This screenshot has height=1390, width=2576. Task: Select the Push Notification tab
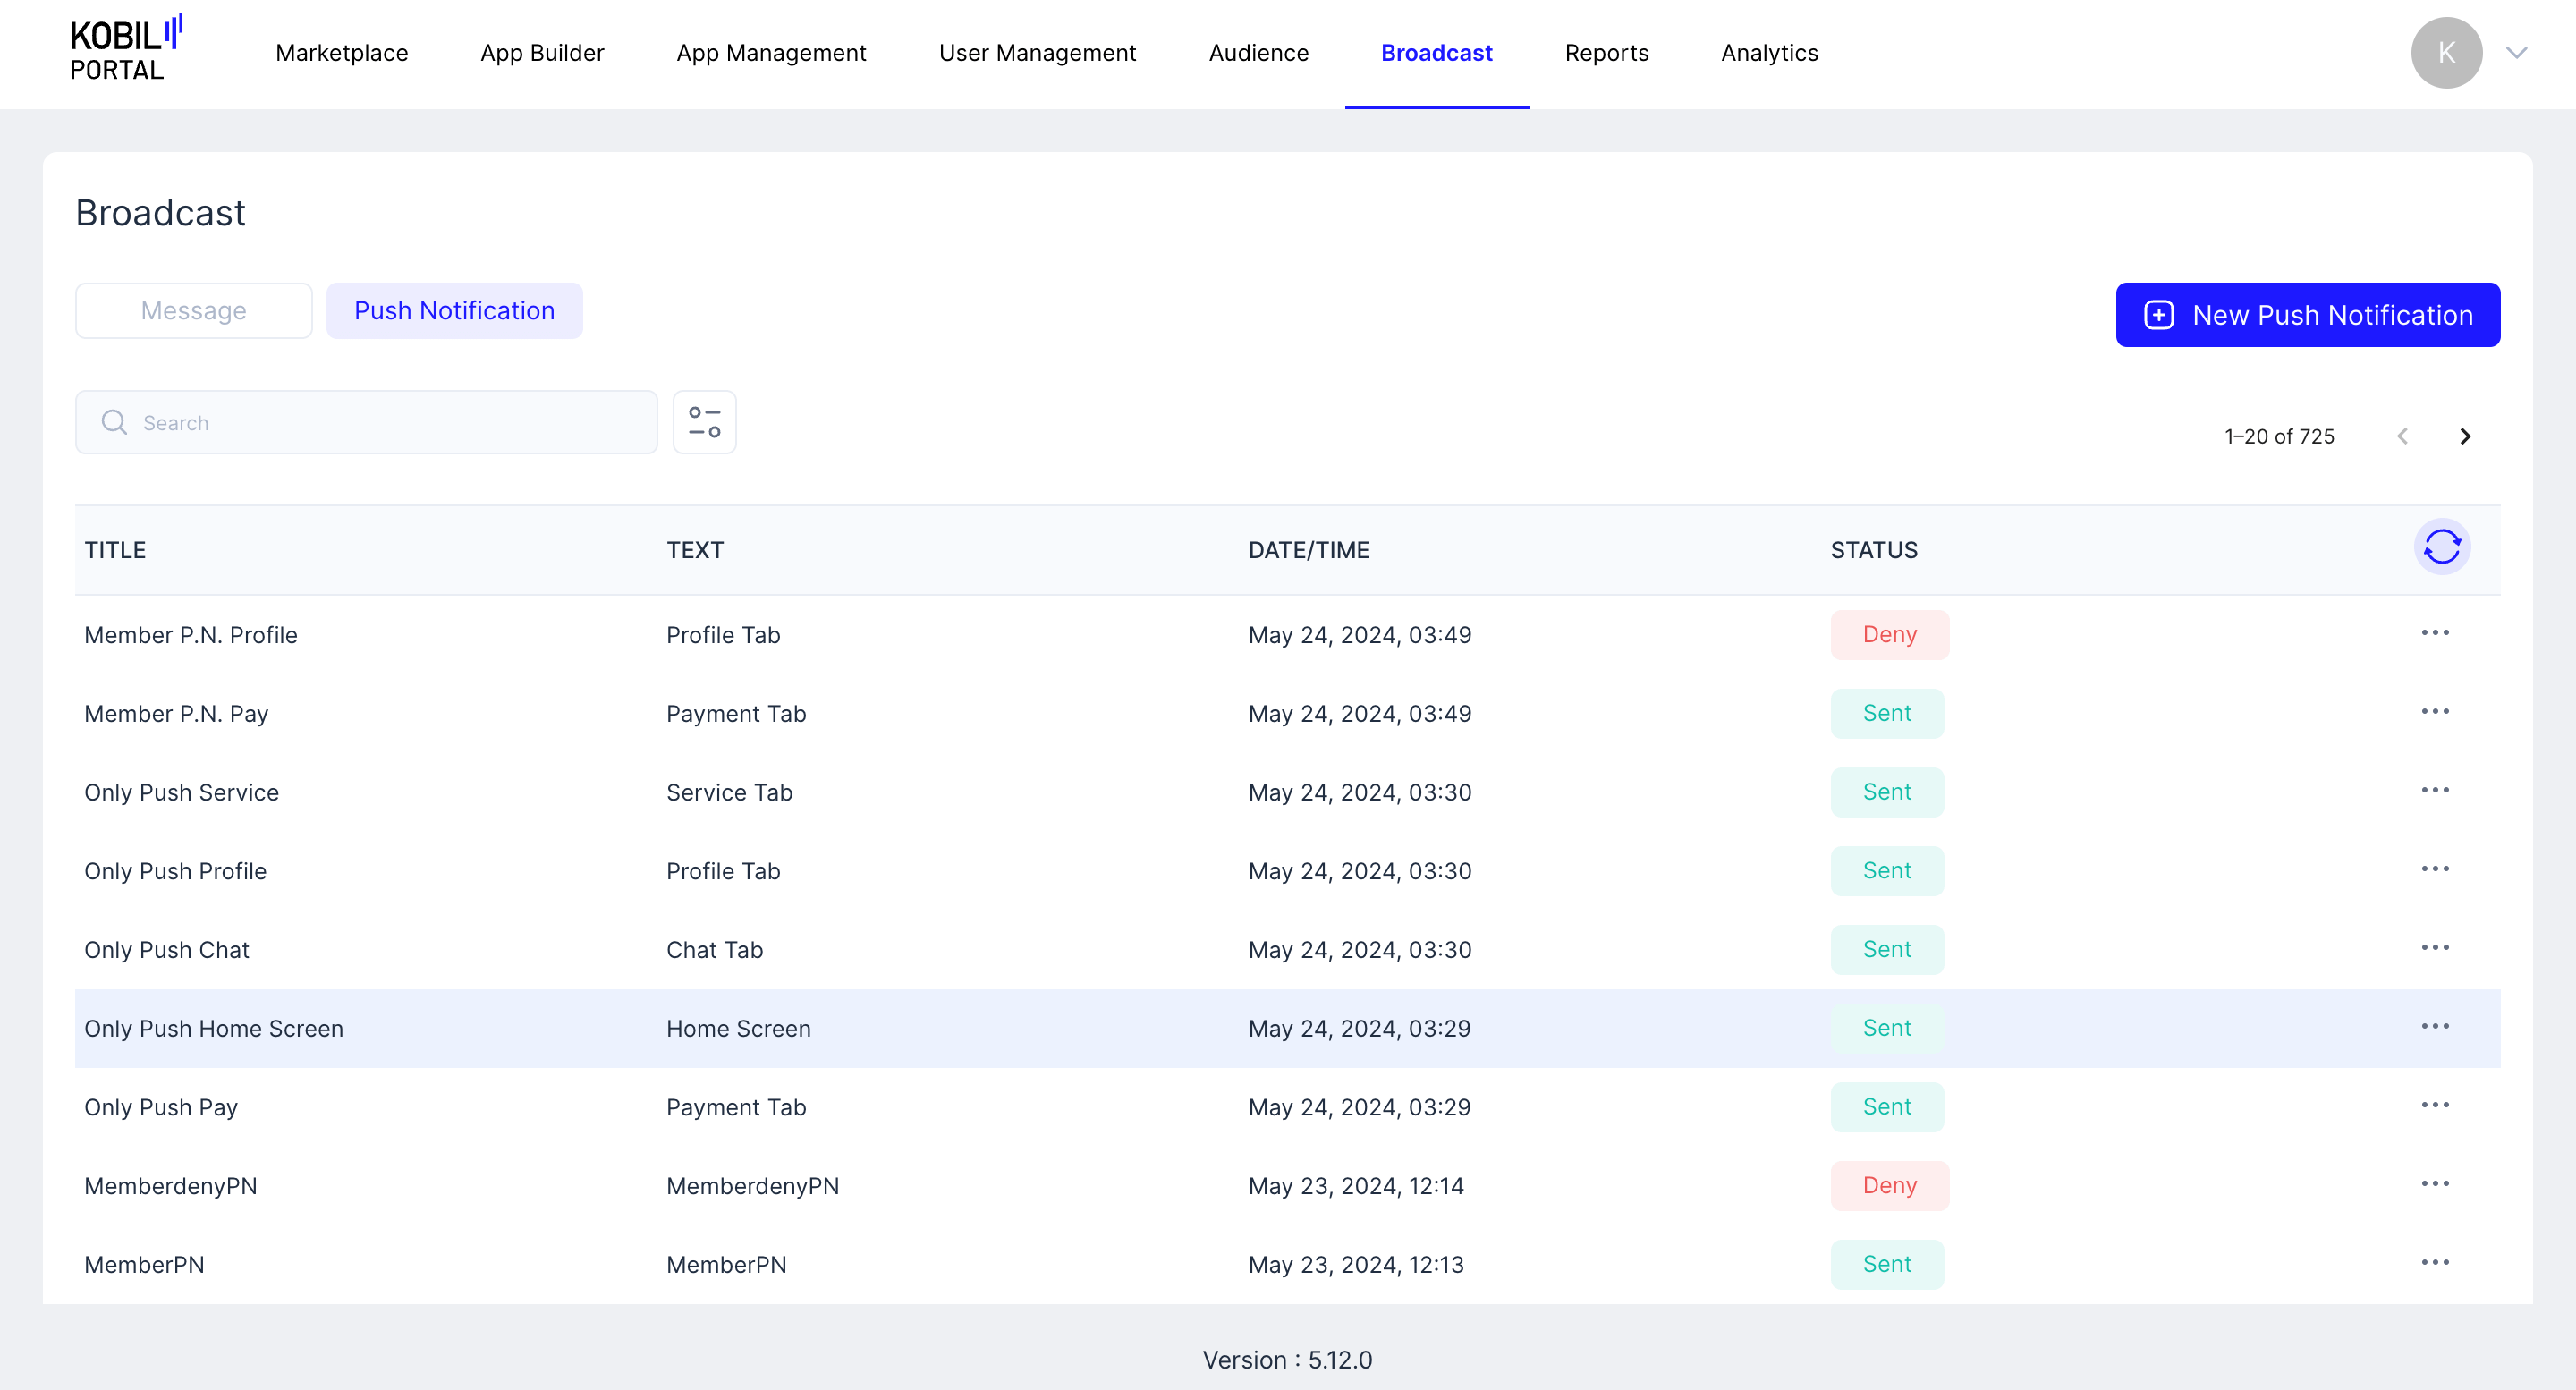tap(454, 311)
